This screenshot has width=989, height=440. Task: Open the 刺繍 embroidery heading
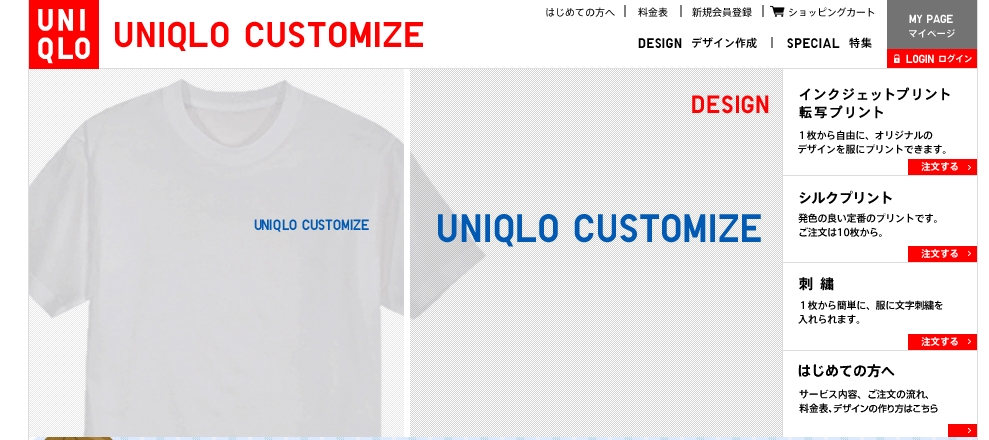[x=816, y=285]
